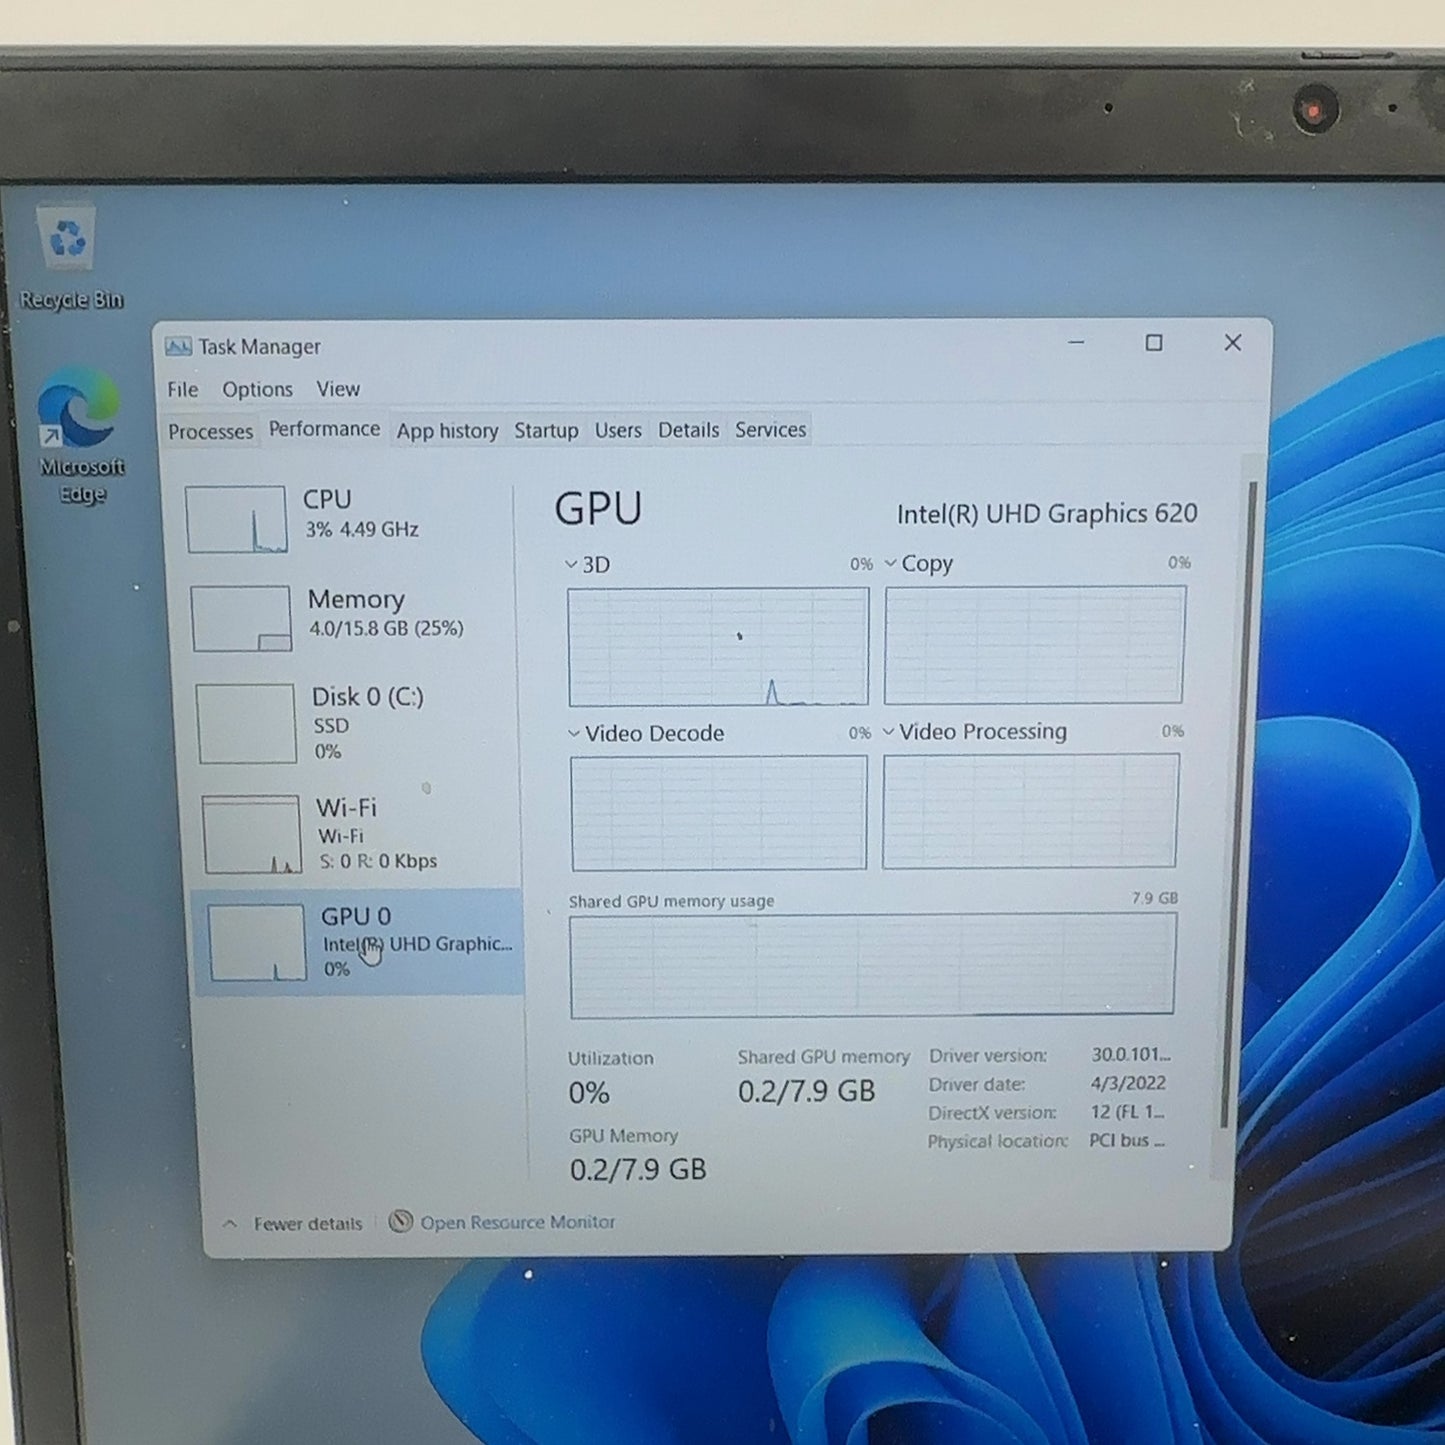Click the Utilization 0% value
1445x1445 pixels.
click(588, 1093)
